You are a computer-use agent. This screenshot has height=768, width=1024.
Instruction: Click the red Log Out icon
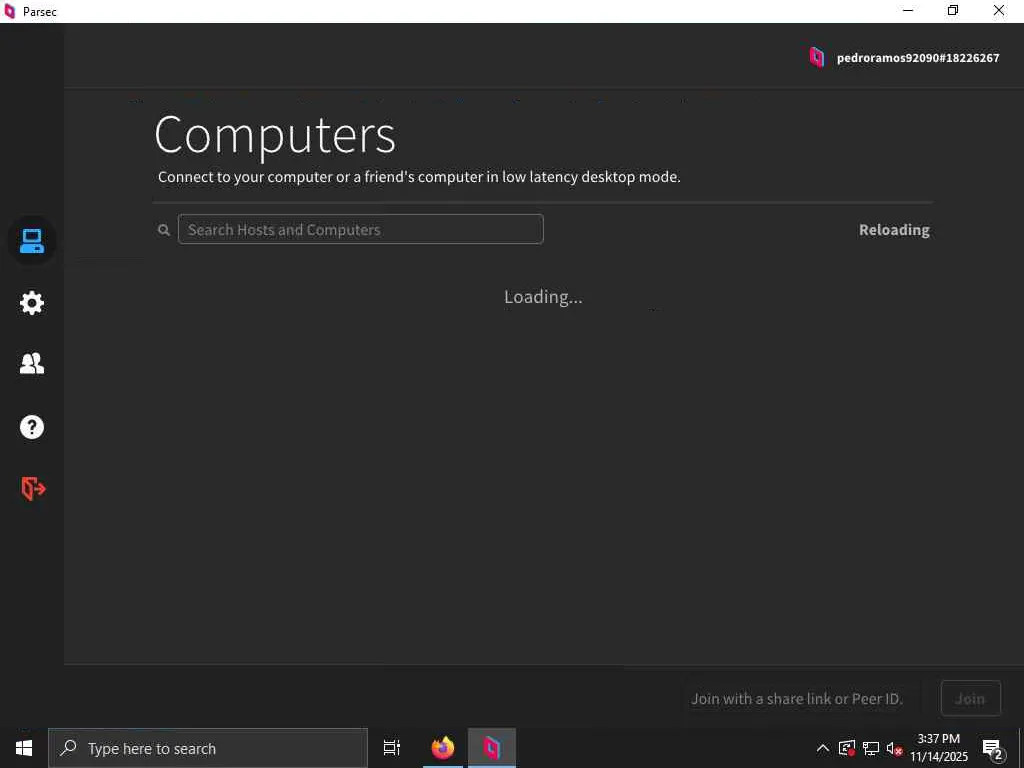tap(33, 488)
